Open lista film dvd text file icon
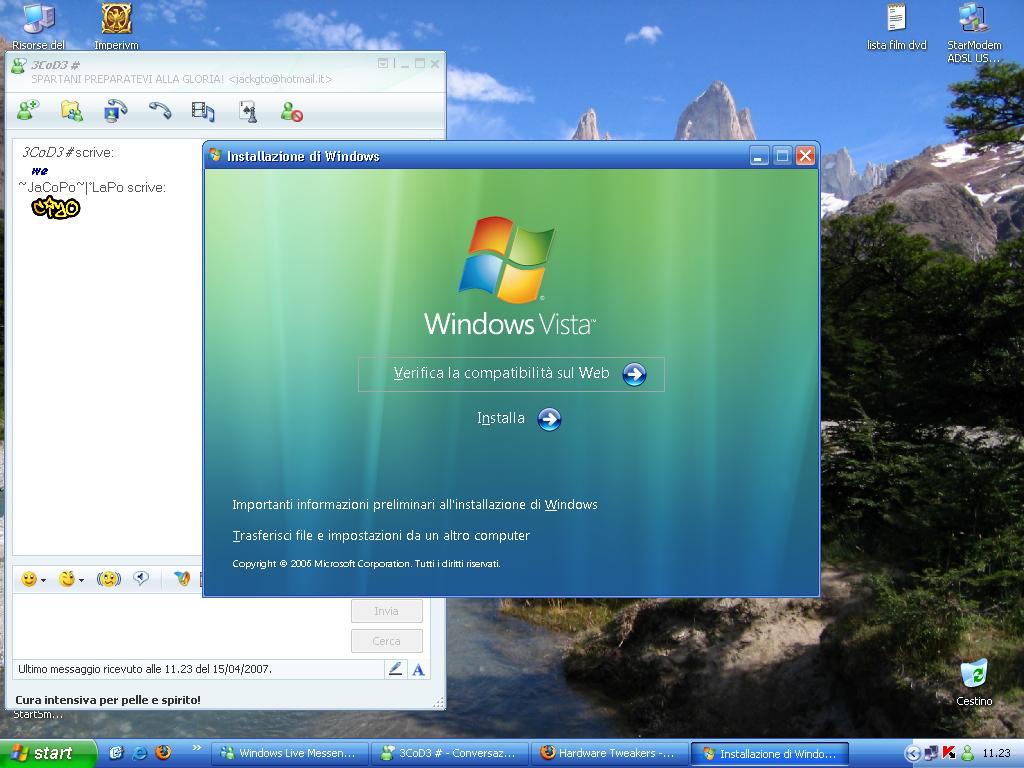 897,27
